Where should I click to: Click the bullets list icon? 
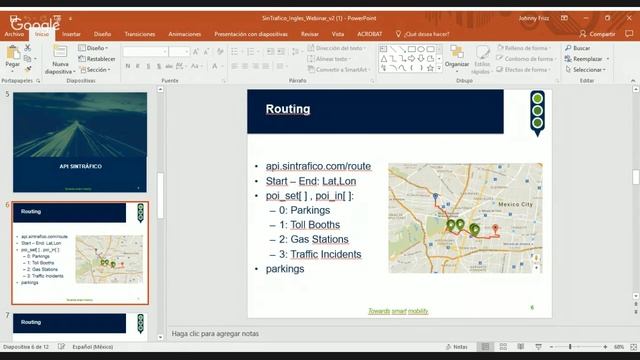234,51
